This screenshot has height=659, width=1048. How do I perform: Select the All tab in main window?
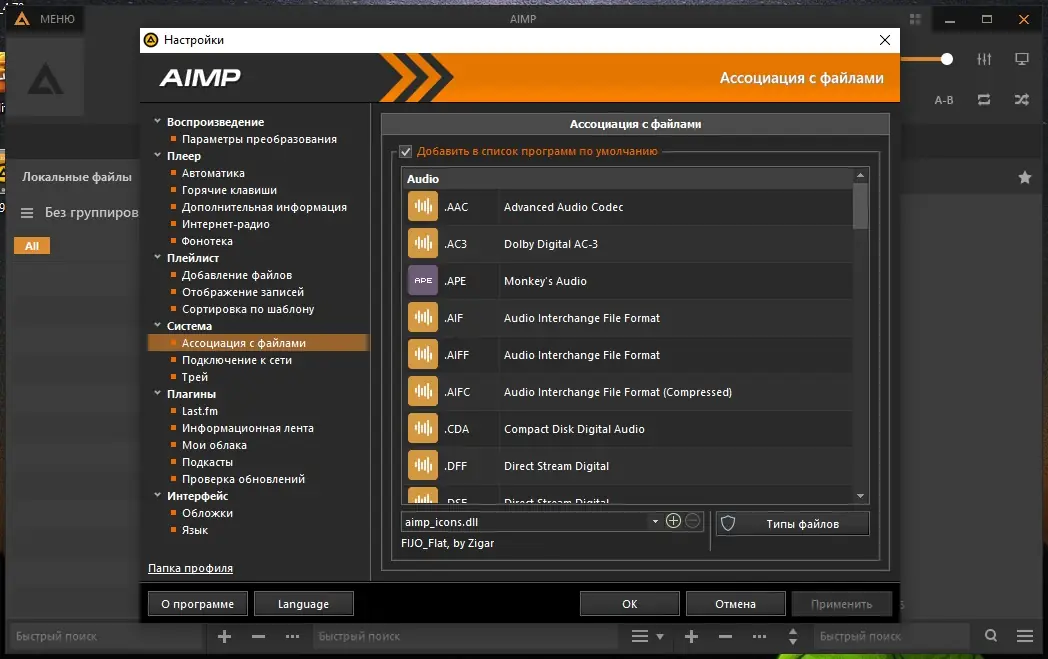tap(32, 246)
